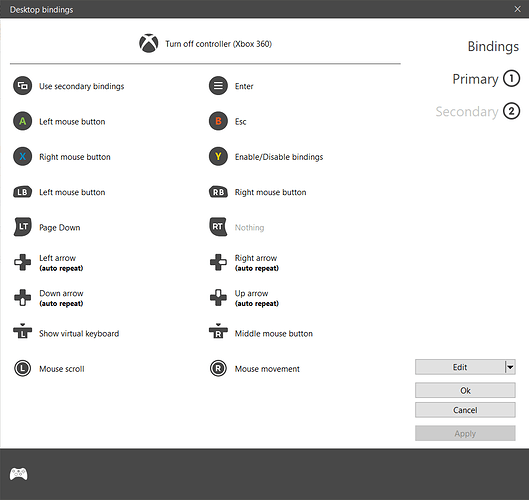
Task: Click the X button icon
Action: click(23, 157)
